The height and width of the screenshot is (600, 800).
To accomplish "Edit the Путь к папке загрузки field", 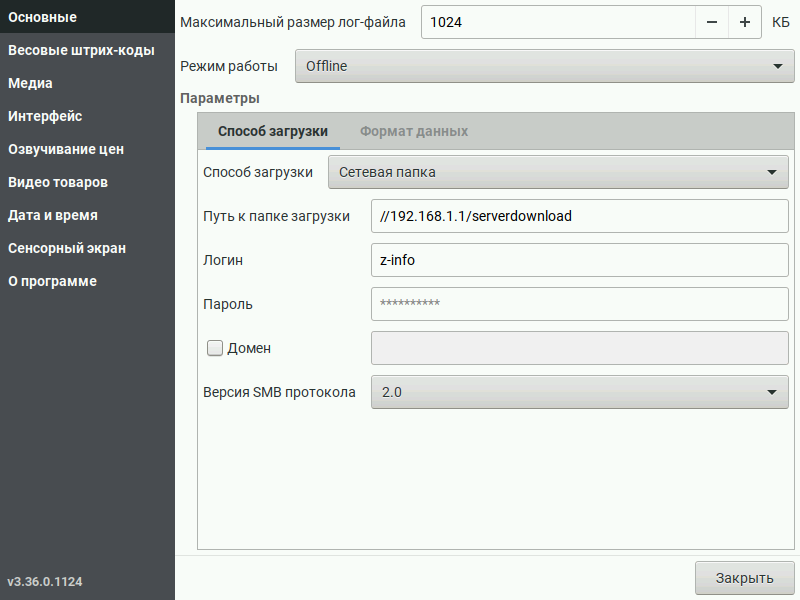I will pyautogui.click(x=580, y=216).
